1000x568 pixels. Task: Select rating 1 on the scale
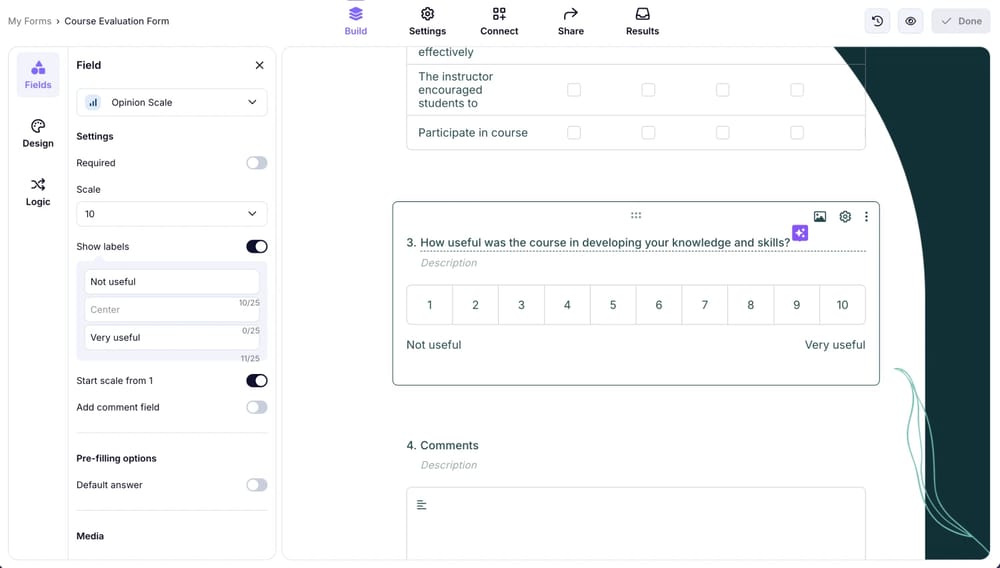pos(430,305)
